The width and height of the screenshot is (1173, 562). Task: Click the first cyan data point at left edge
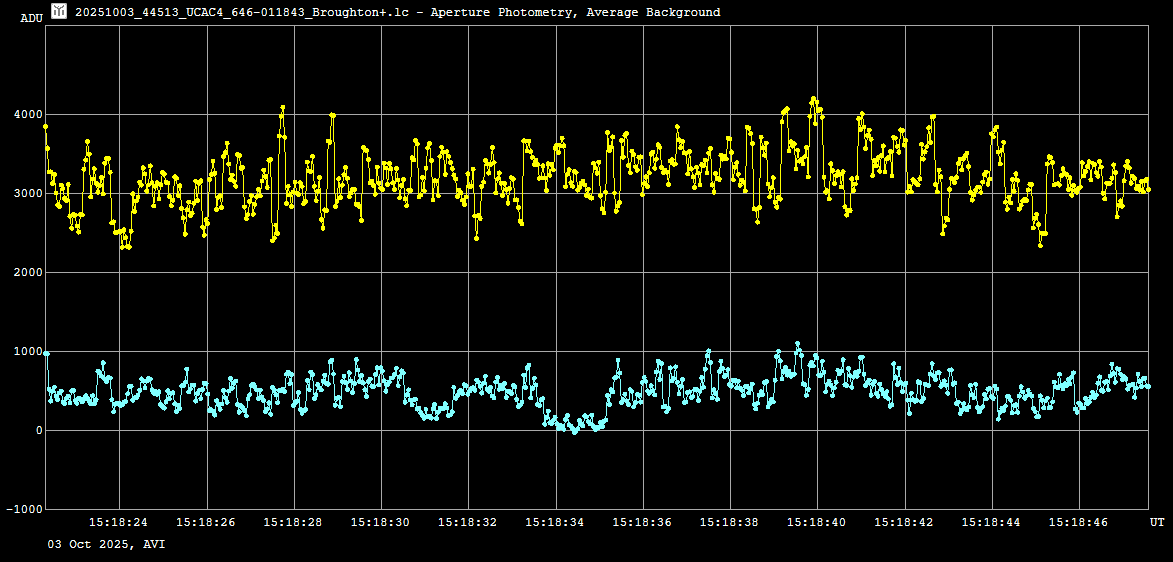[46, 353]
